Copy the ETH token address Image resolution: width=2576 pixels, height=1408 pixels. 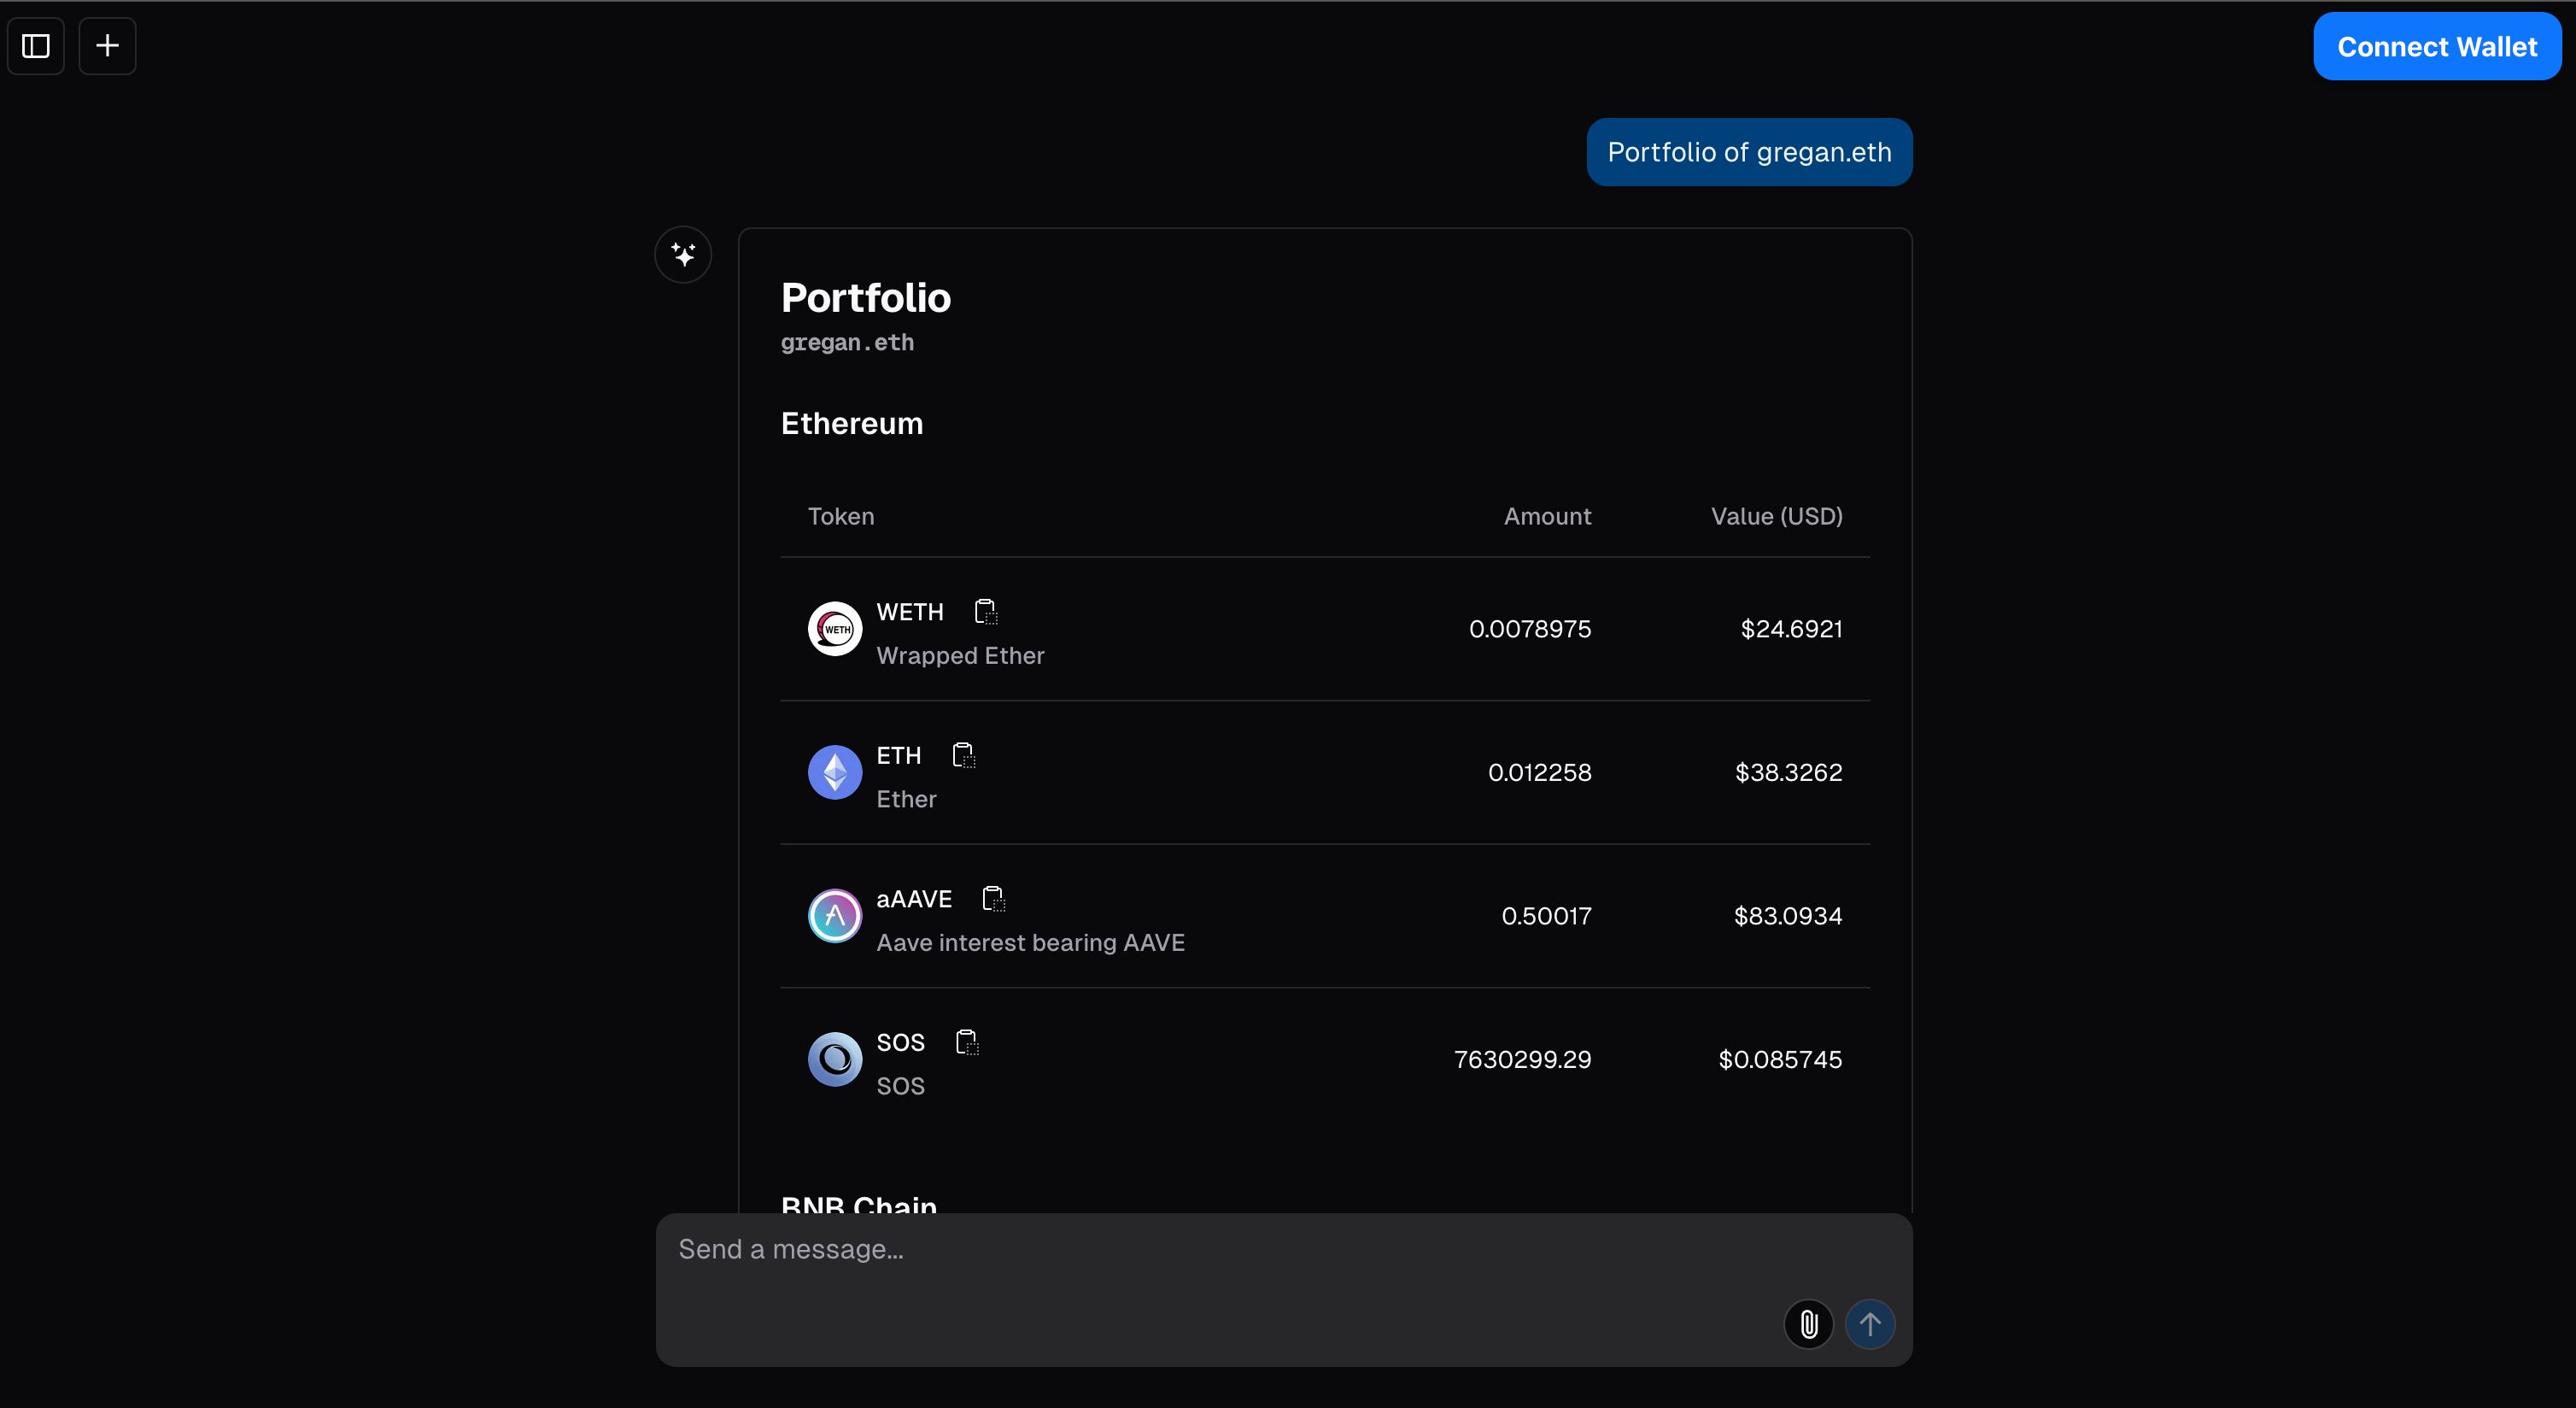pos(963,755)
